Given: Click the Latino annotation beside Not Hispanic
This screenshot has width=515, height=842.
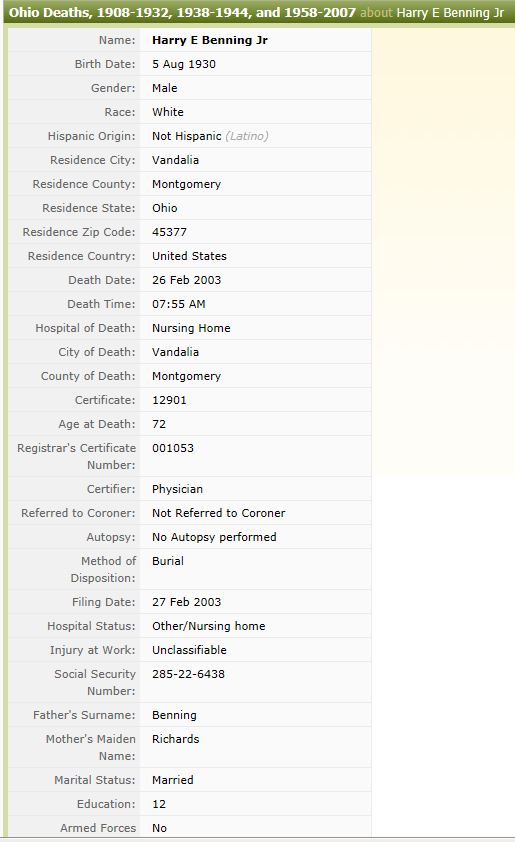Looking at the screenshot, I should (x=247, y=136).
